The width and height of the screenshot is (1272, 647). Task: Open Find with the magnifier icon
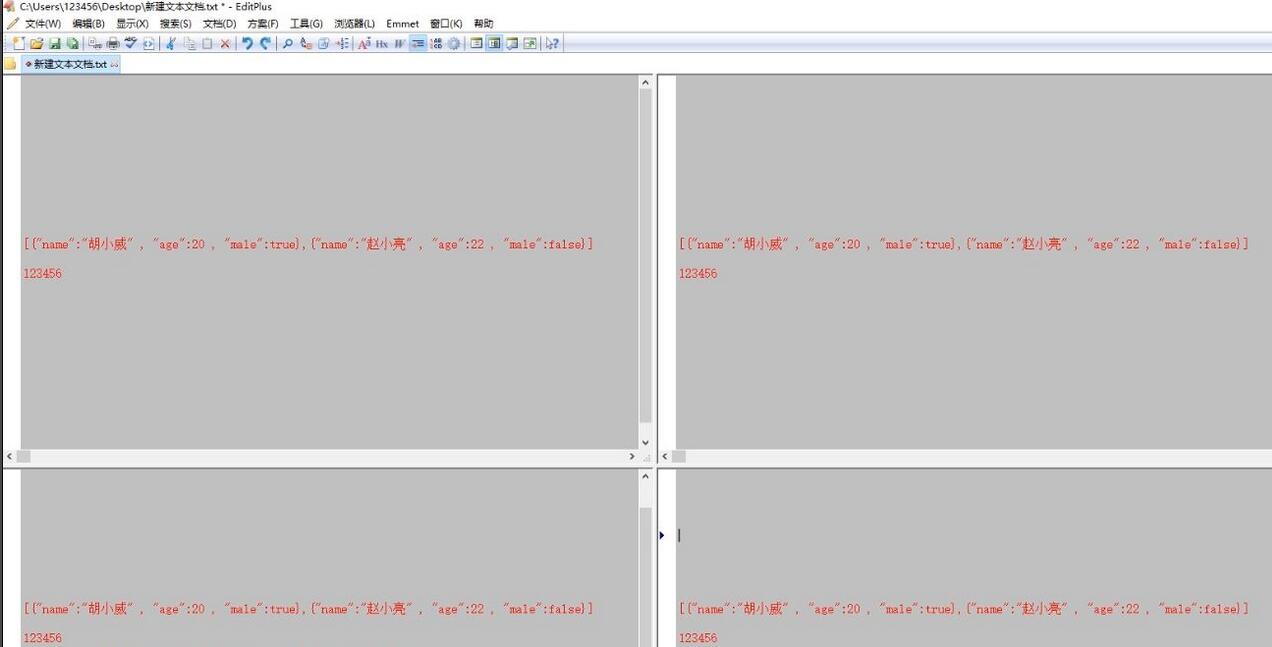pyautogui.click(x=288, y=43)
